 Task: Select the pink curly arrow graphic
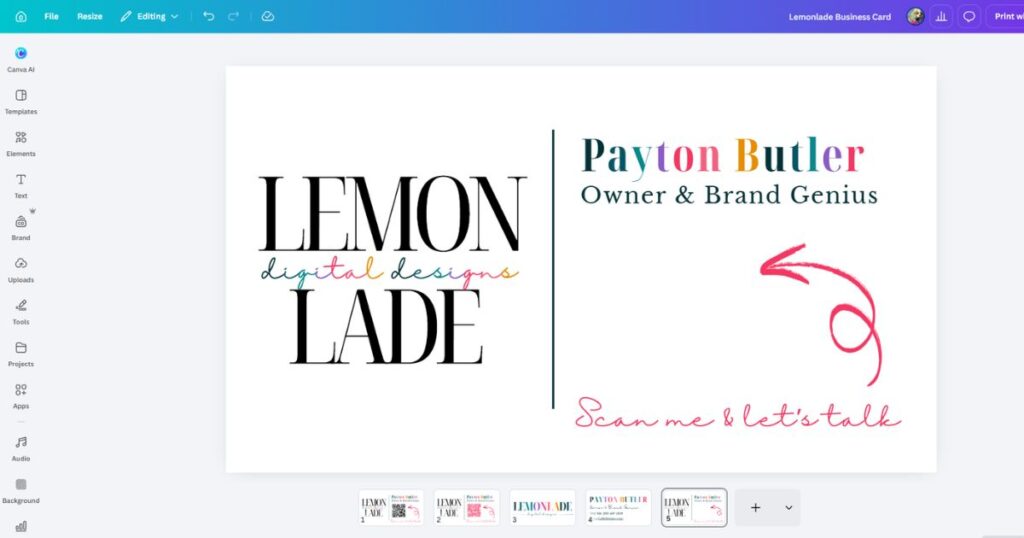click(x=822, y=314)
